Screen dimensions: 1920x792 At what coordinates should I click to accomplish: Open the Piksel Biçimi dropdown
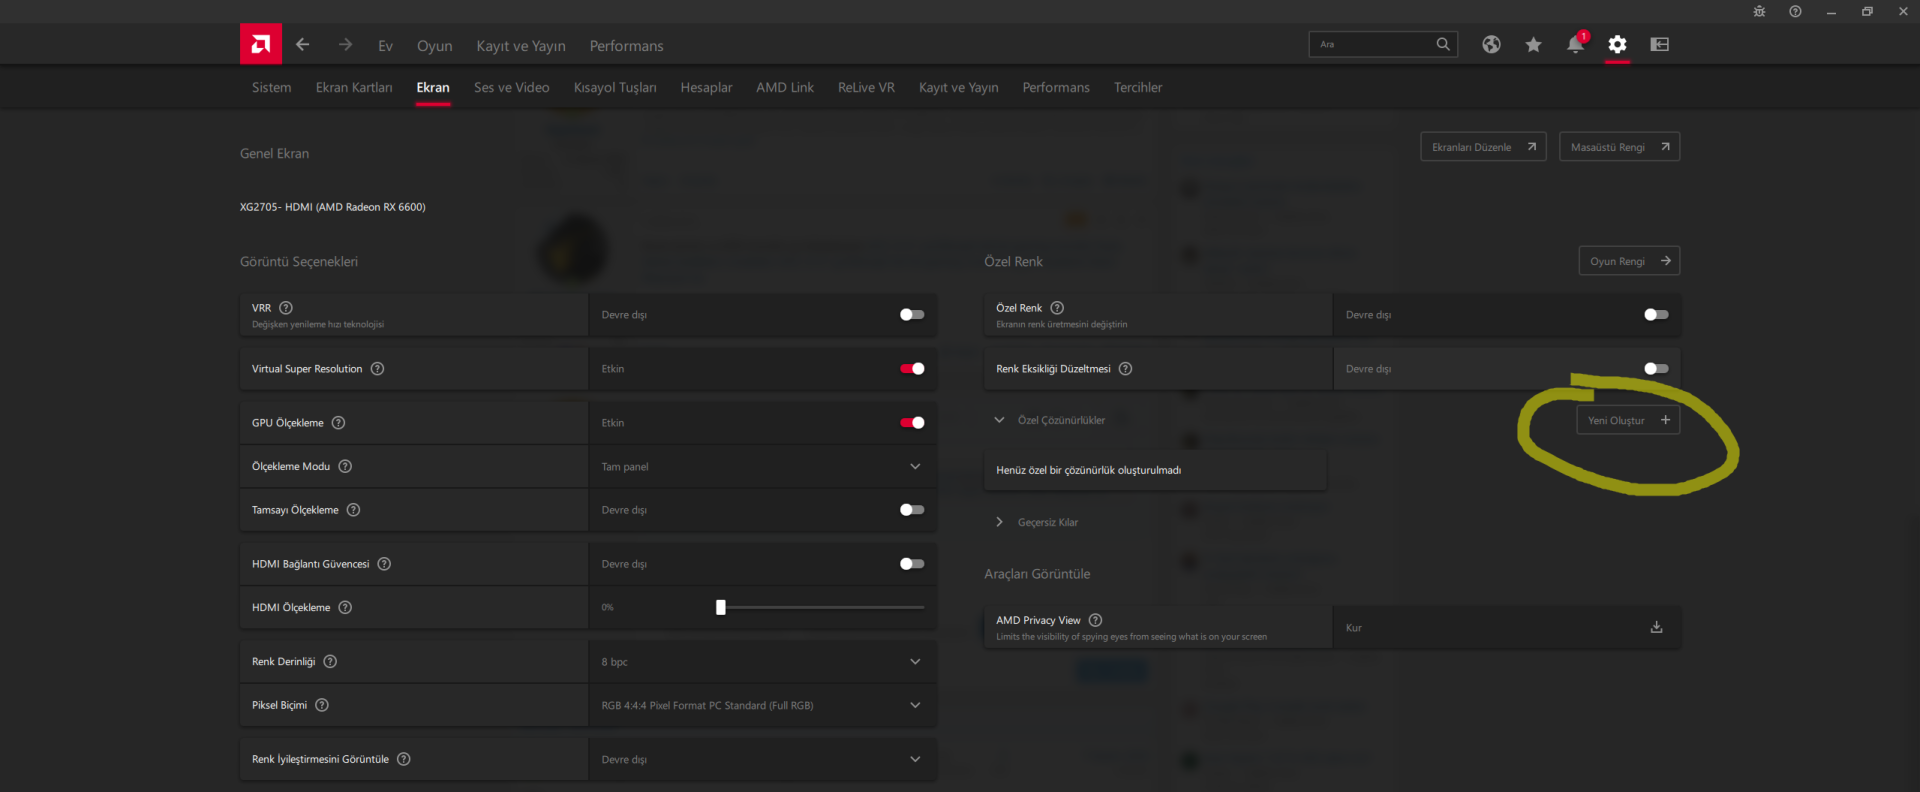[762, 705]
